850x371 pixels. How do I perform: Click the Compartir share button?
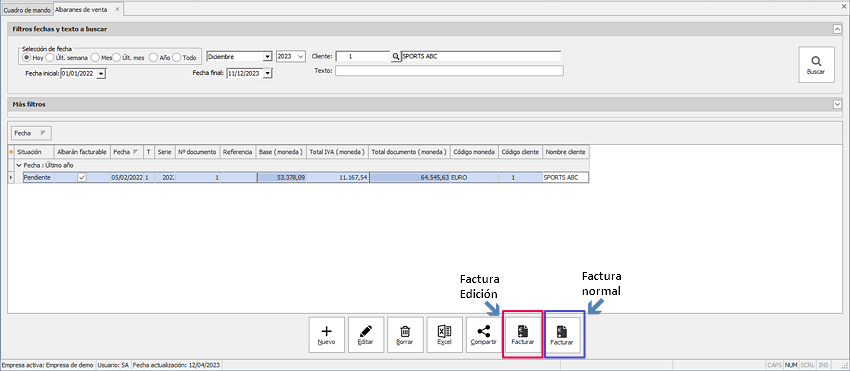[x=484, y=335]
